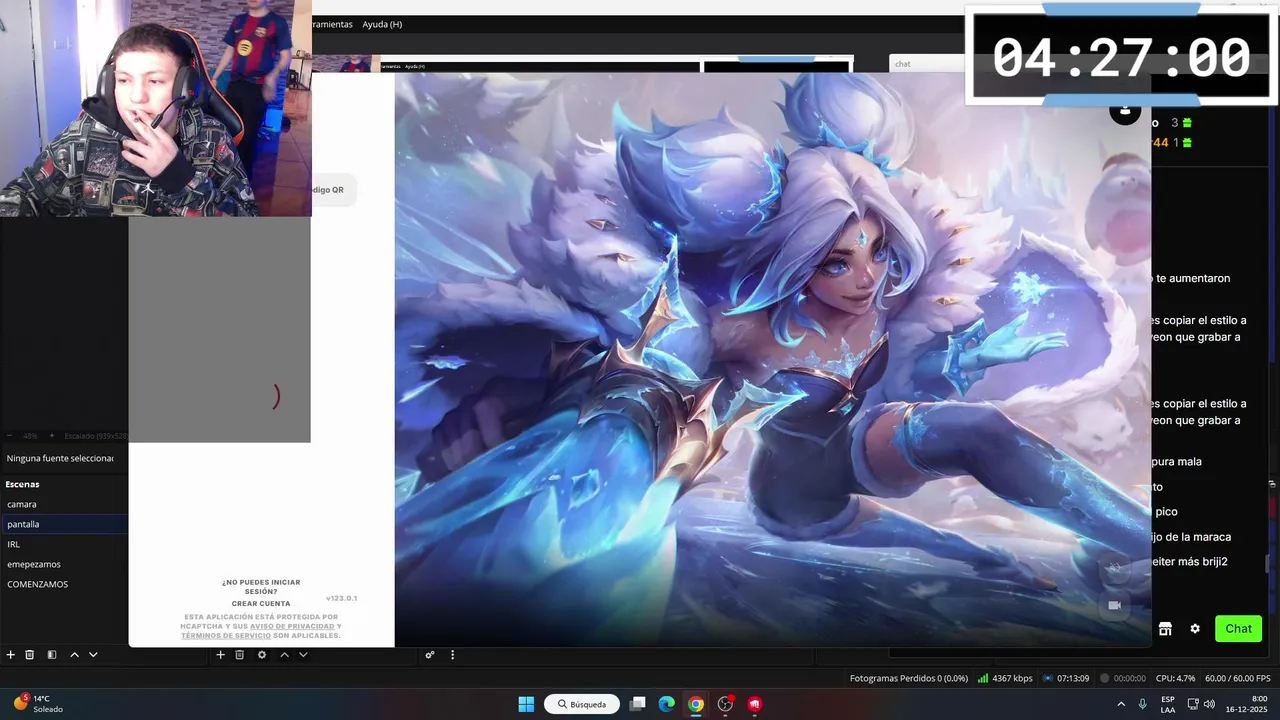Image resolution: width=1280 pixels, height=720 pixels.
Task: Open audio mixer three-dot menu
Action: (452, 654)
